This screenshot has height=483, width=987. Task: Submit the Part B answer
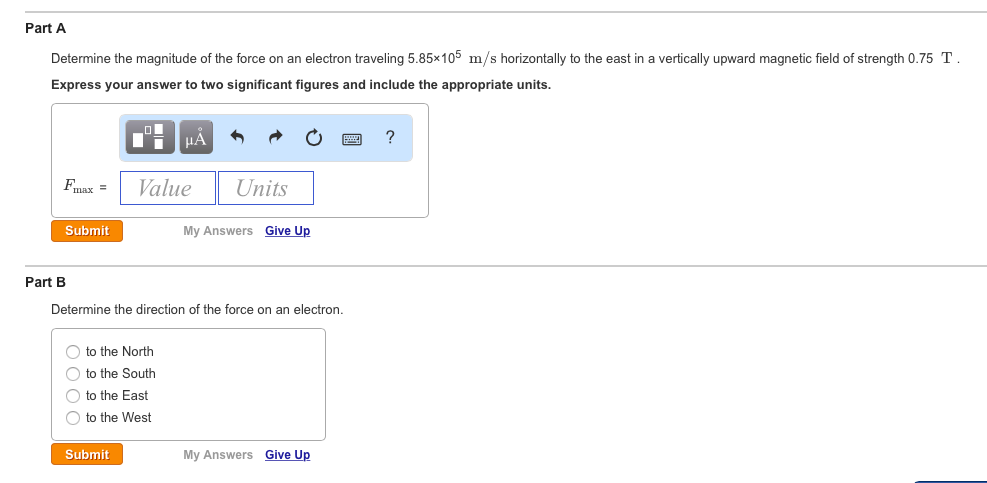click(87, 455)
